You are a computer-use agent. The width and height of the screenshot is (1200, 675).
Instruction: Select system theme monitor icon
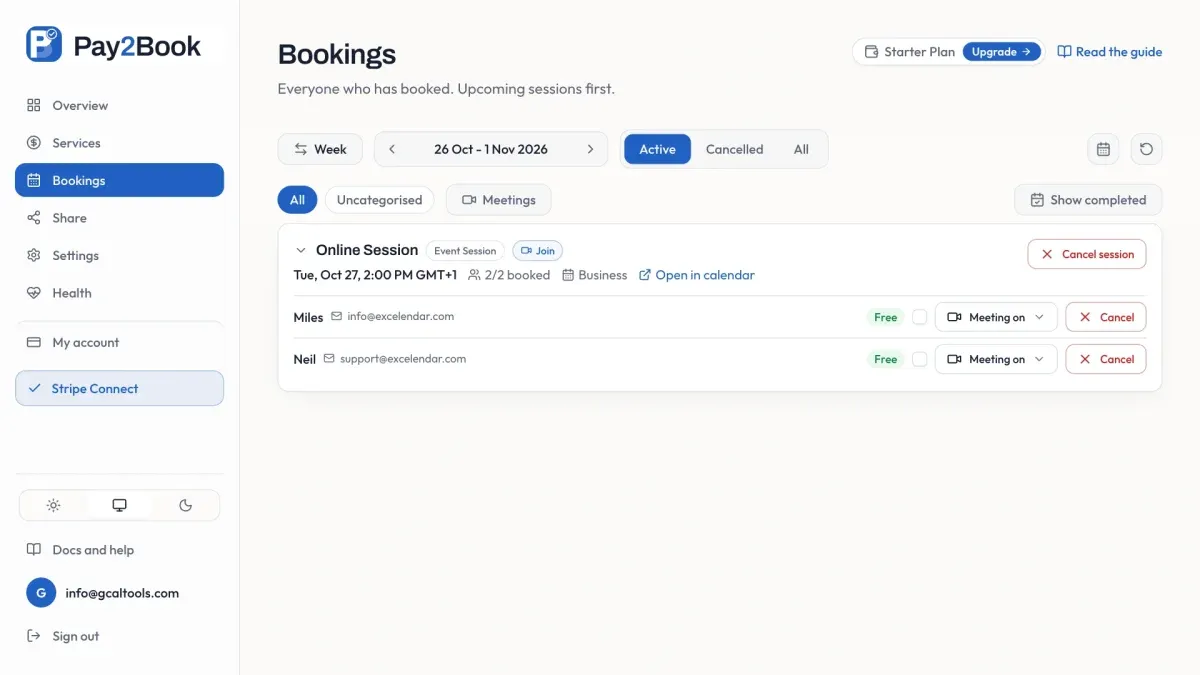pos(120,505)
